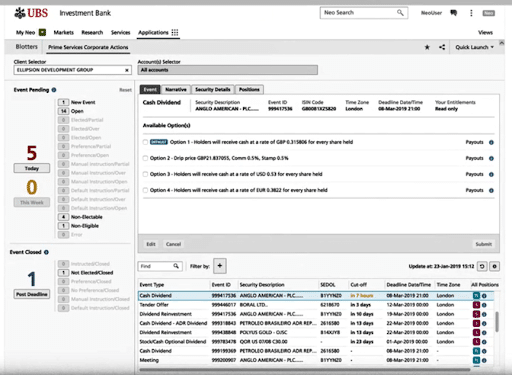Image resolution: width=512 pixels, height=375 pixels.
Task: Switch to the Positions tab
Action: coord(249,90)
